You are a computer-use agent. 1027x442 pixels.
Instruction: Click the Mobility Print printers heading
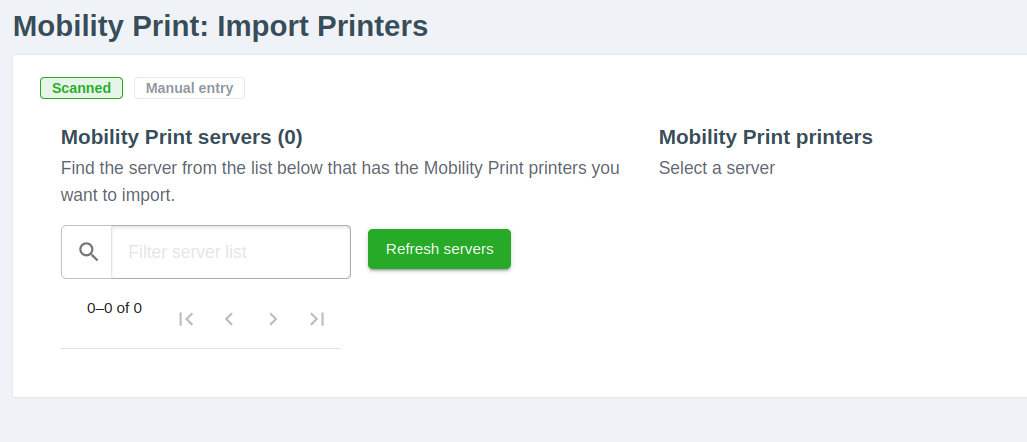(x=765, y=137)
